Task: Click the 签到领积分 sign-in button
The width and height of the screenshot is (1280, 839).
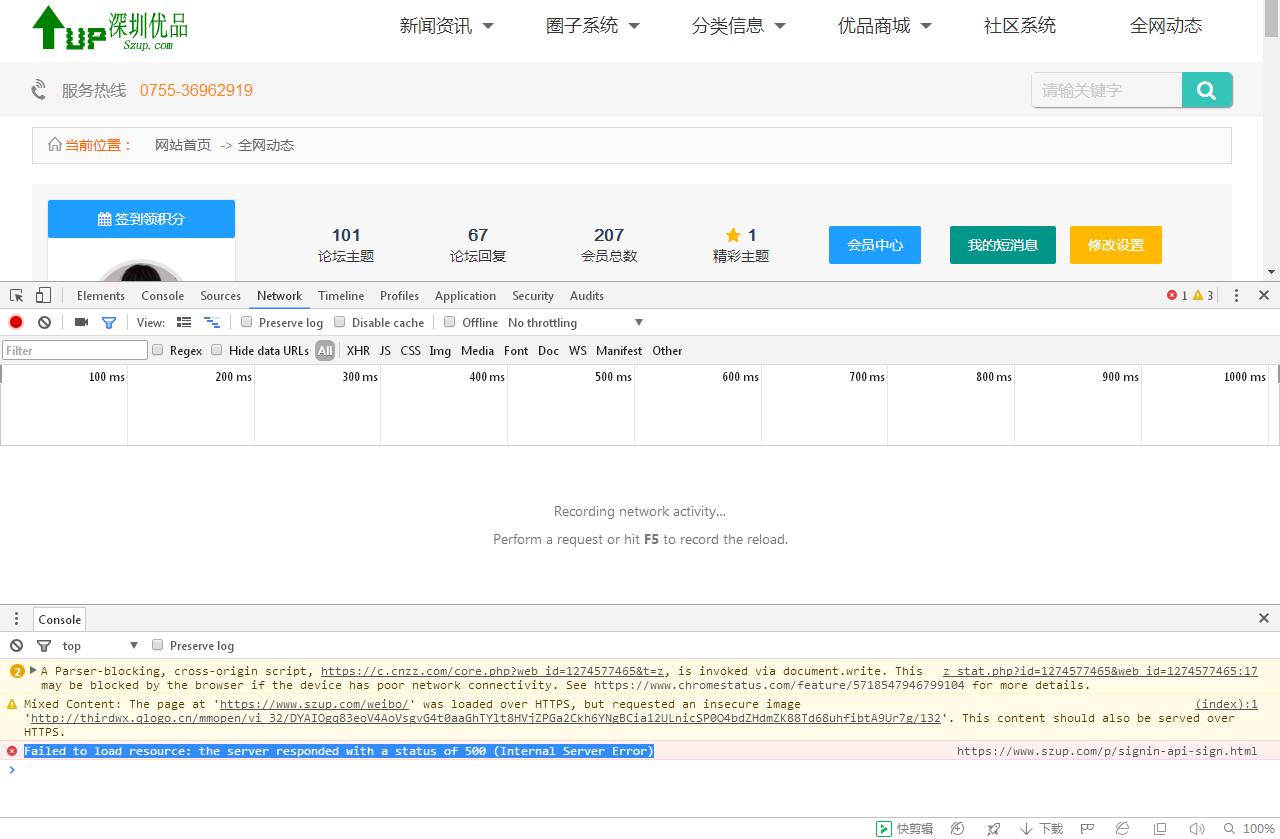Action: (141, 219)
